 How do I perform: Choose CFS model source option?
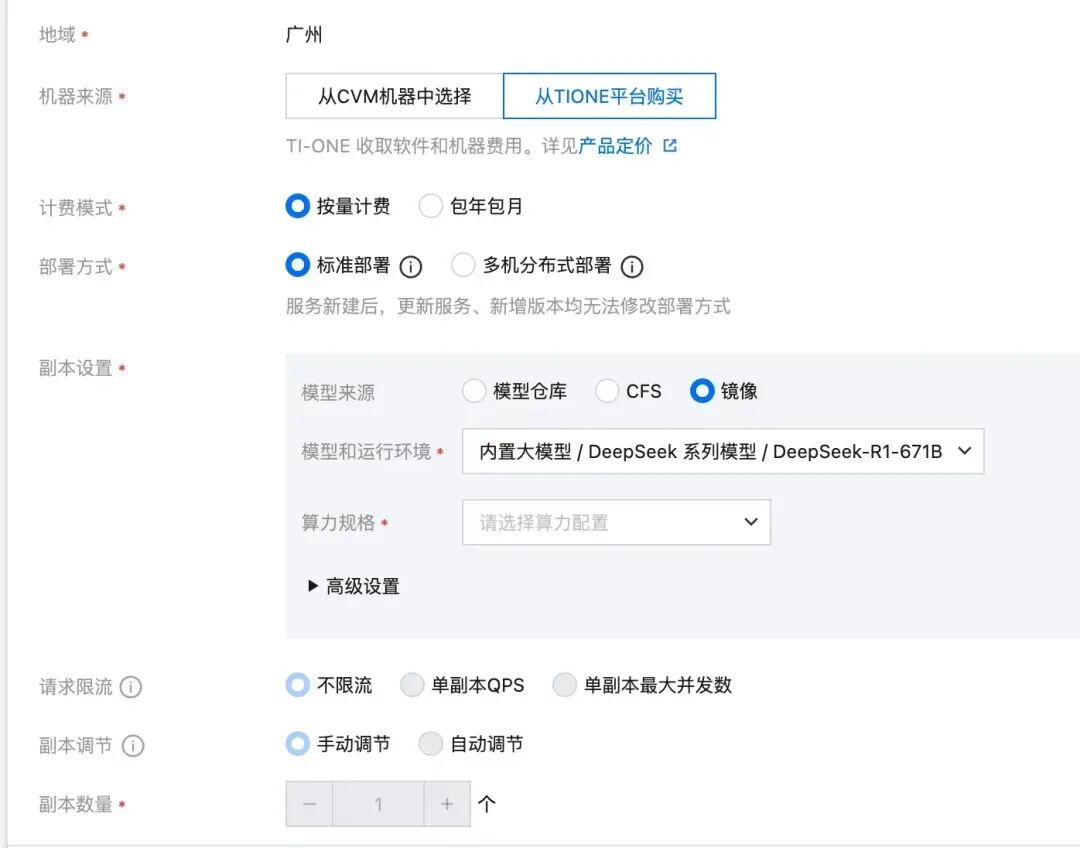[607, 391]
